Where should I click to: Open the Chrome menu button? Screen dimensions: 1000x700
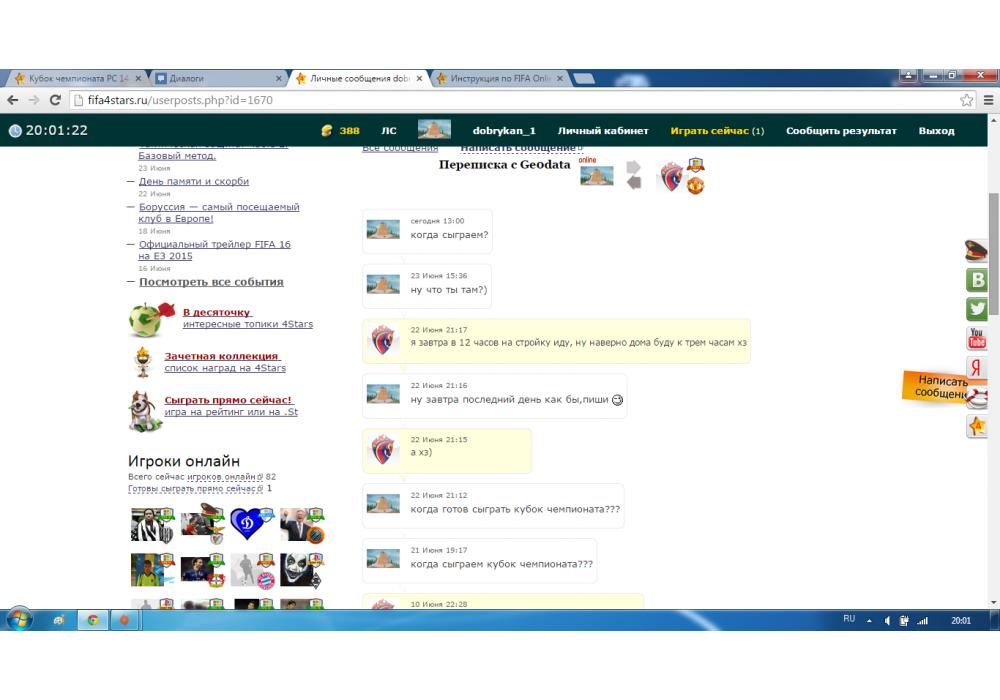coord(988,100)
